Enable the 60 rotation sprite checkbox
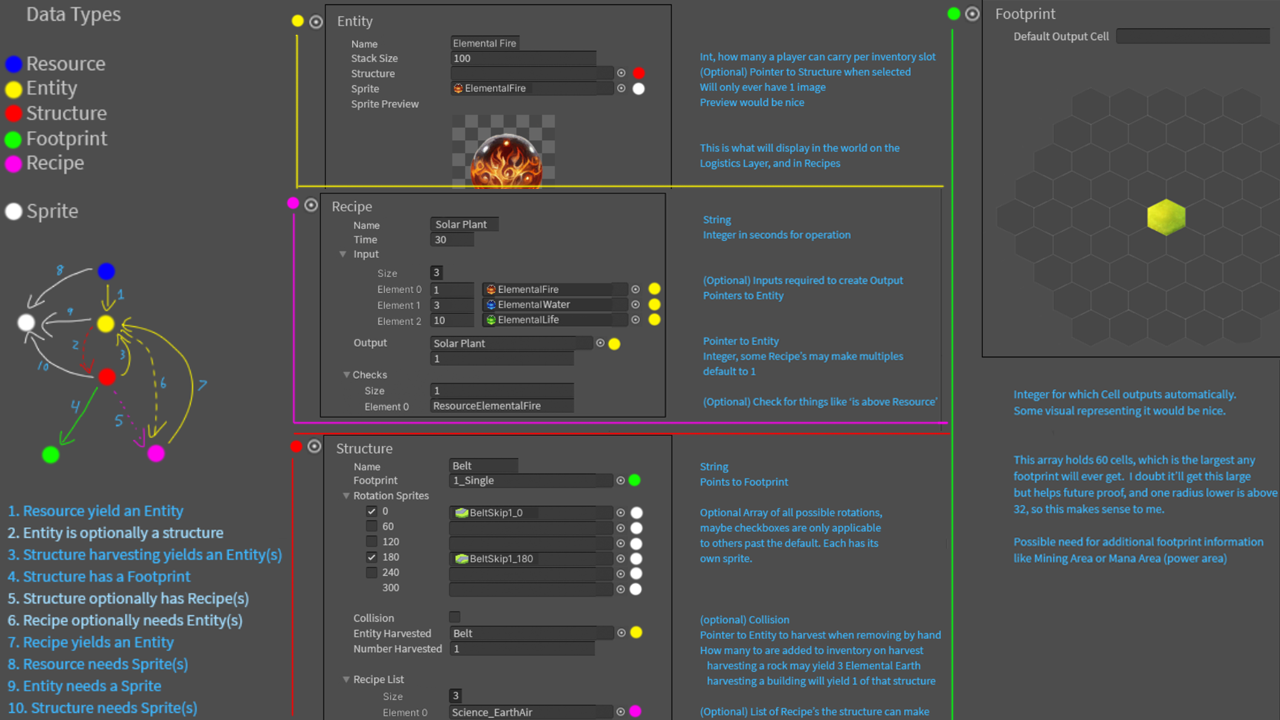The height and width of the screenshot is (720, 1280). tap(372, 526)
